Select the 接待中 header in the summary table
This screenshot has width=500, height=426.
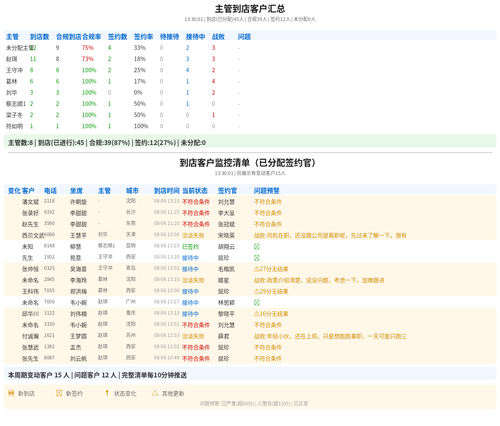[x=195, y=37]
